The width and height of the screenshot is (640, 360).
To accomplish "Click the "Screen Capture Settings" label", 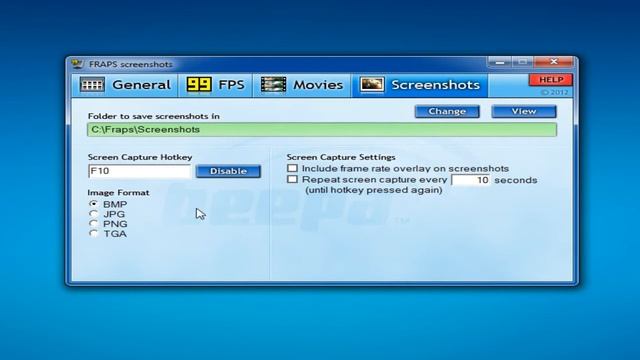I will tap(341, 157).
